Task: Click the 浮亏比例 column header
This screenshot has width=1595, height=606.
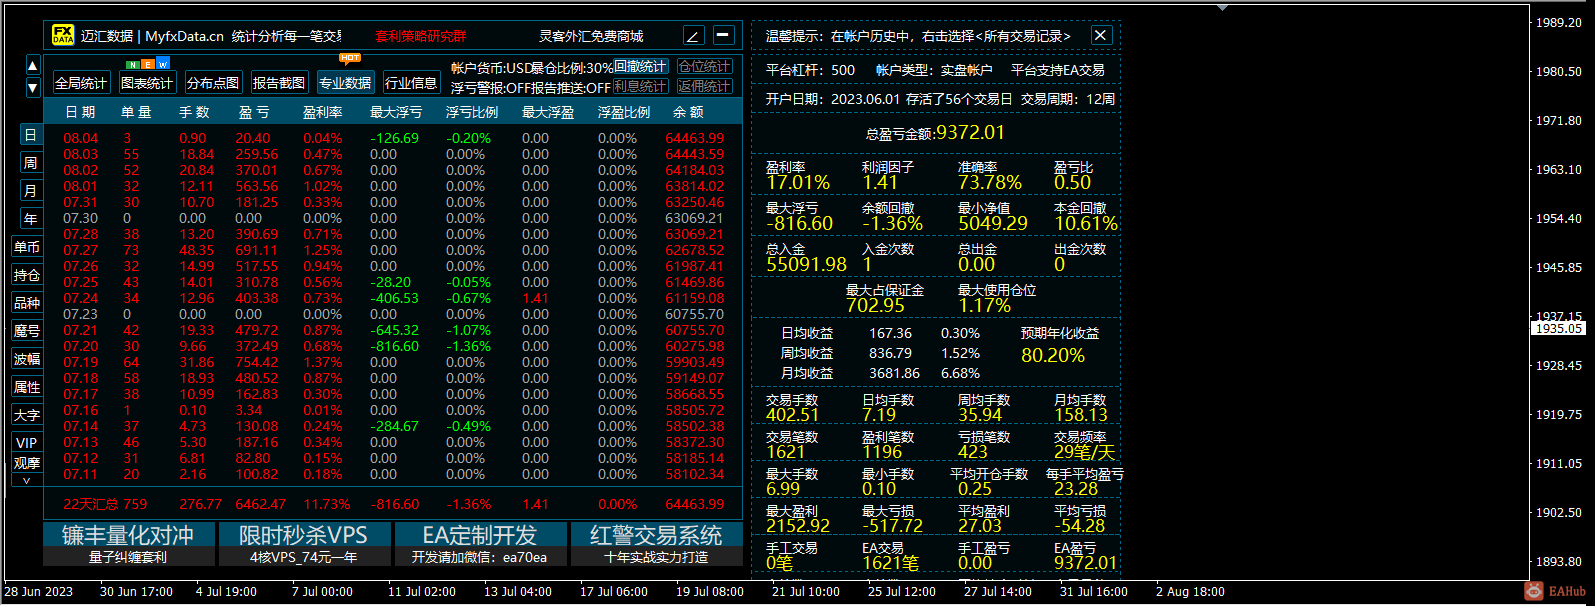Action: click(x=472, y=112)
